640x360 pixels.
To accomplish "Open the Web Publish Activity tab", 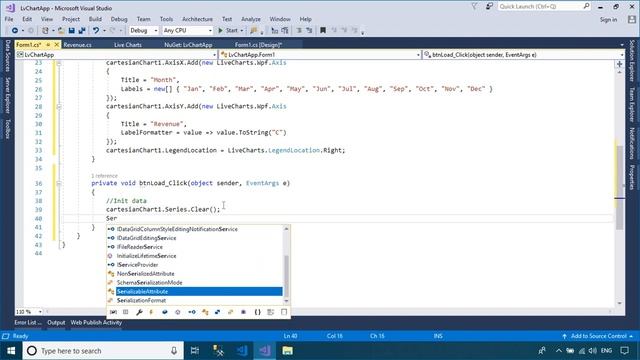I will 96,322.
